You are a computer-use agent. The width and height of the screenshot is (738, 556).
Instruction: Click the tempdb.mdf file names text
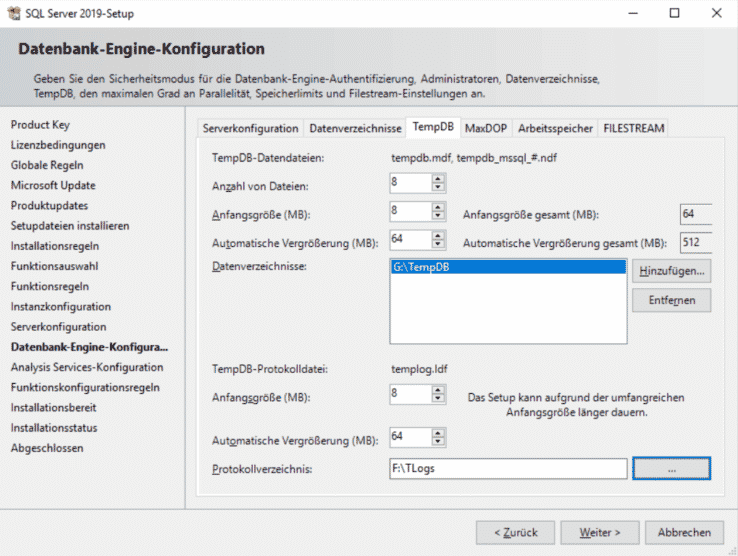(x=474, y=158)
